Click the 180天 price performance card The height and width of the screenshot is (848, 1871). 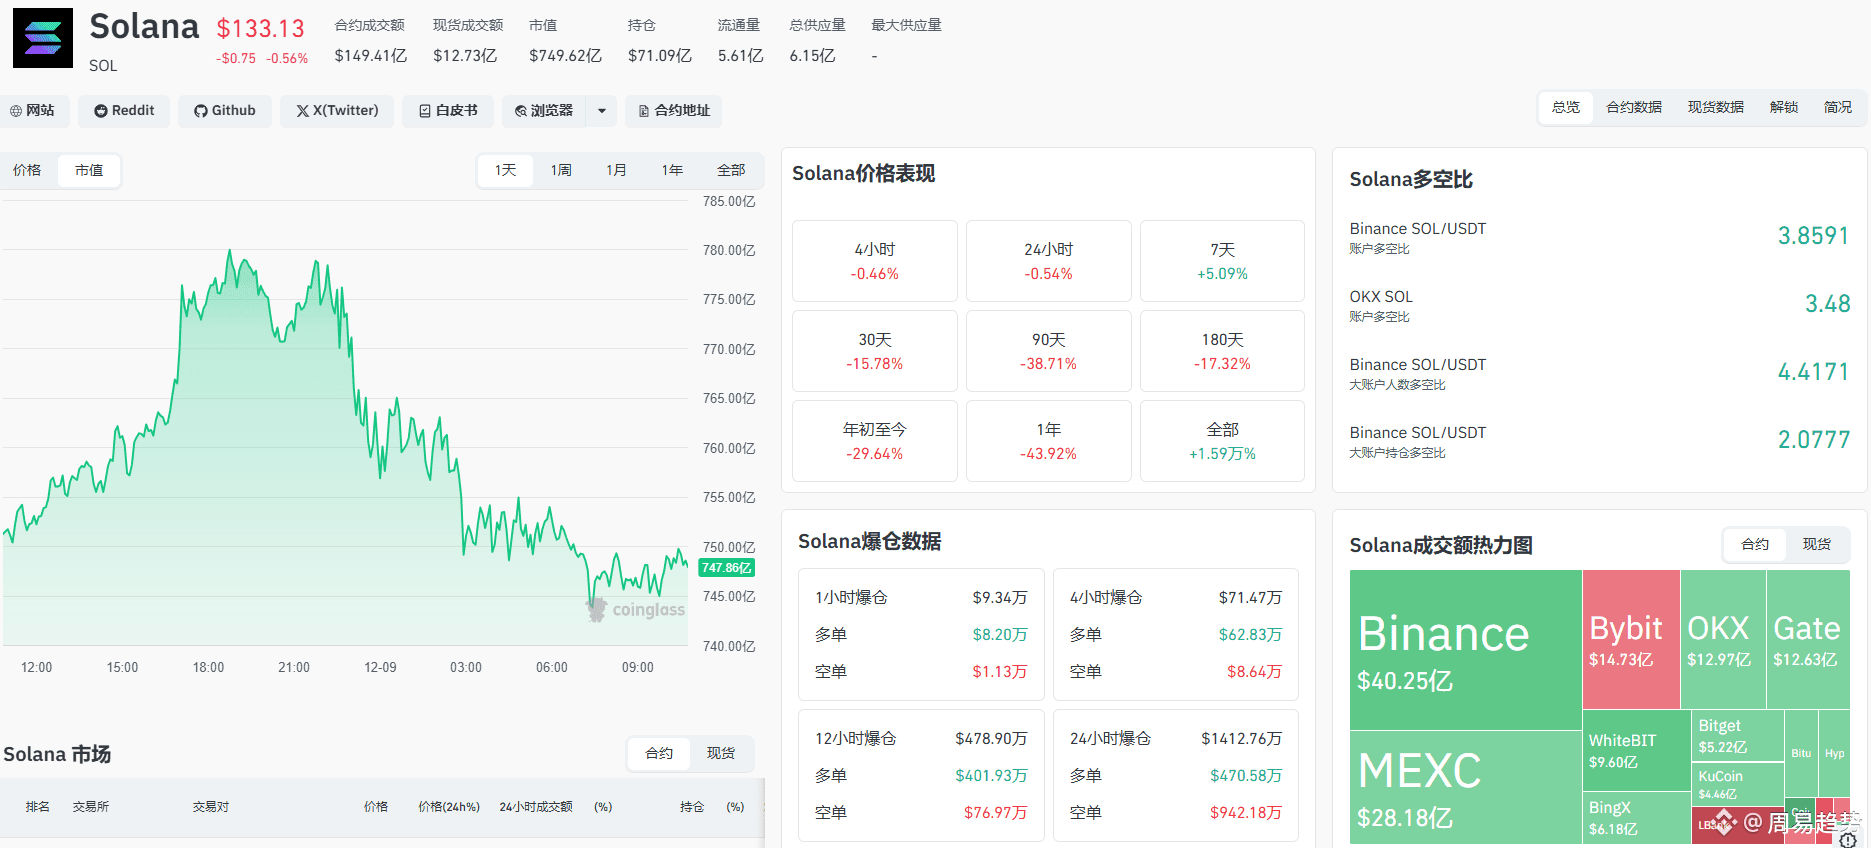(x=1222, y=351)
